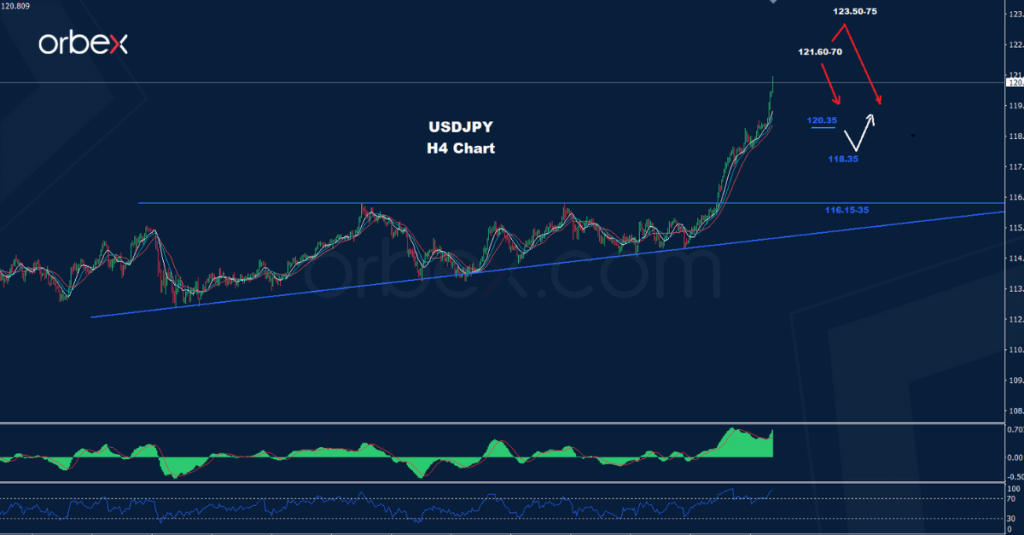Click the Orbex logo

(83, 44)
